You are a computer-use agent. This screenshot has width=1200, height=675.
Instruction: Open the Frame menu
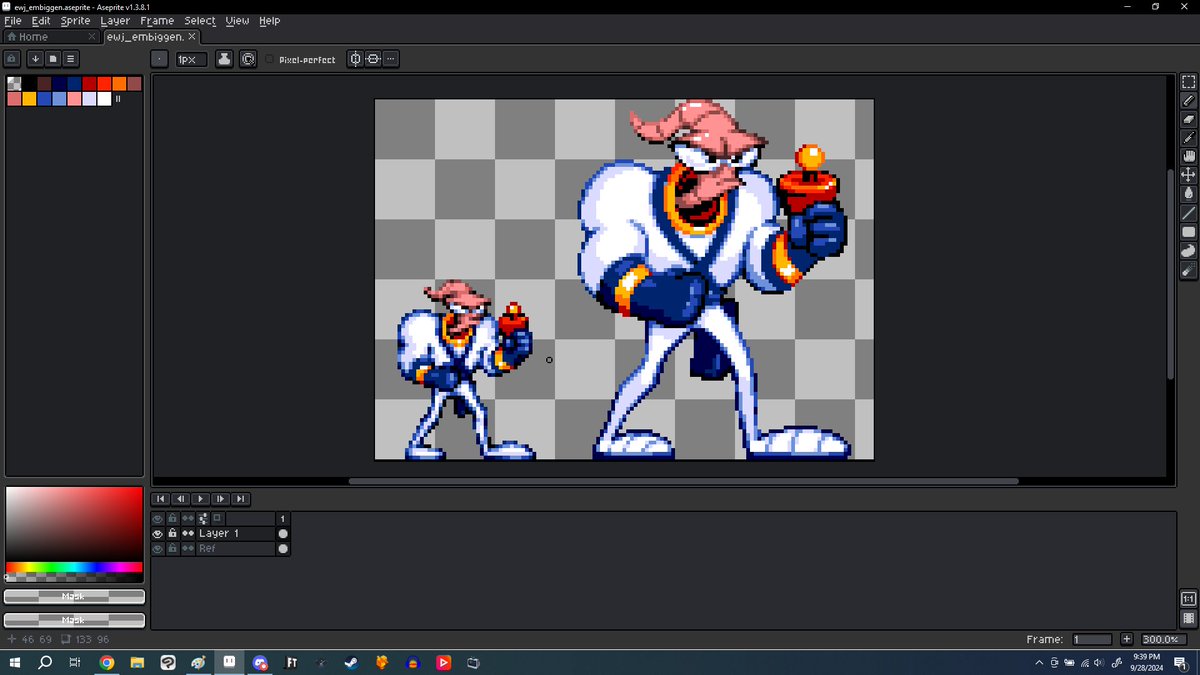click(157, 20)
